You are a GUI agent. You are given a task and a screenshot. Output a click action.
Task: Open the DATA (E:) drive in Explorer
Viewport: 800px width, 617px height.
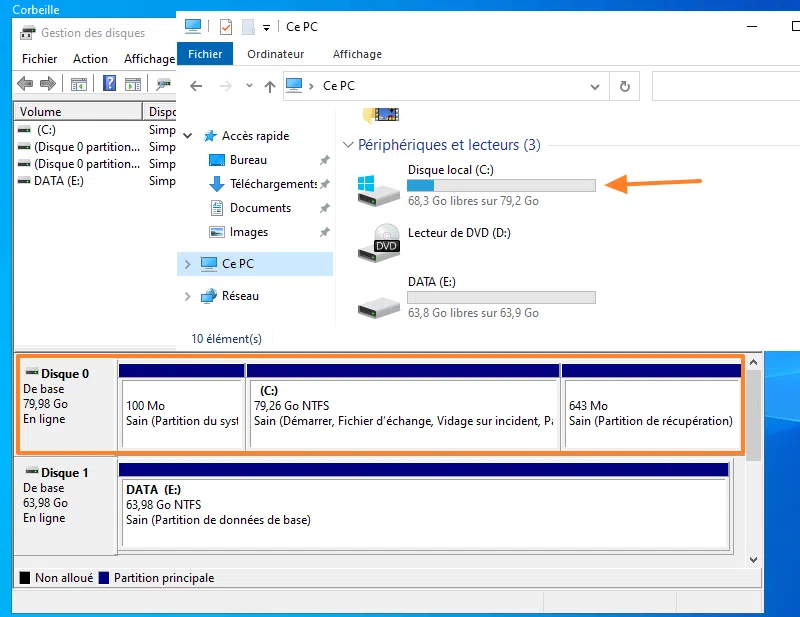(x=380, y=302)
